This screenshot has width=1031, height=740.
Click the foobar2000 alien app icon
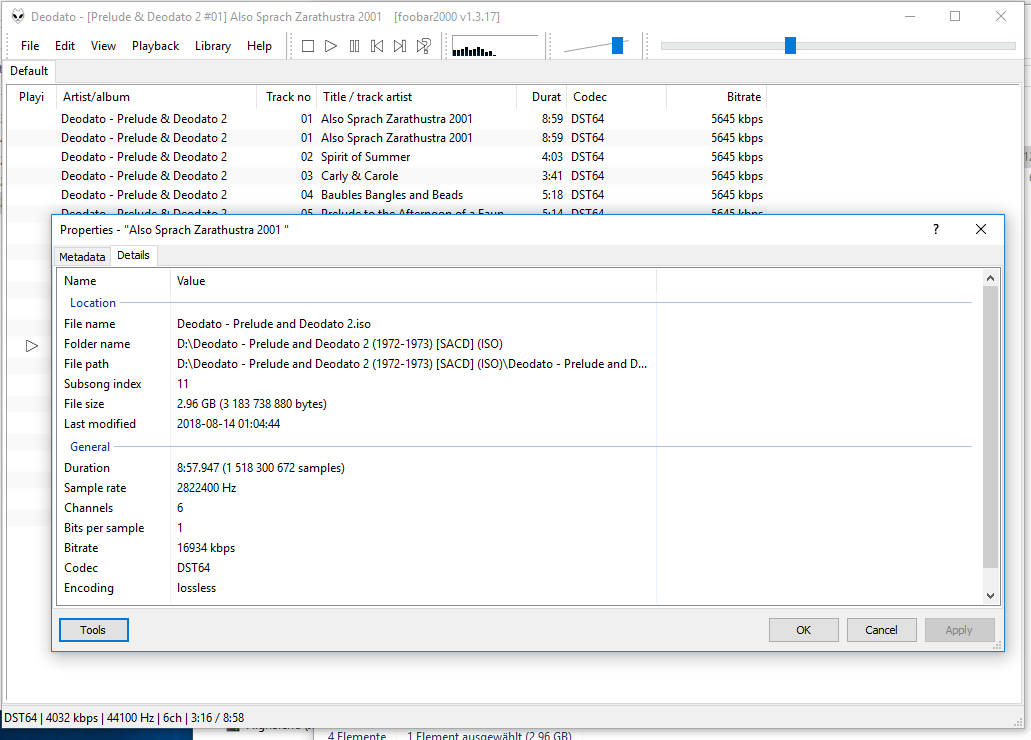(x=18, y=16)
